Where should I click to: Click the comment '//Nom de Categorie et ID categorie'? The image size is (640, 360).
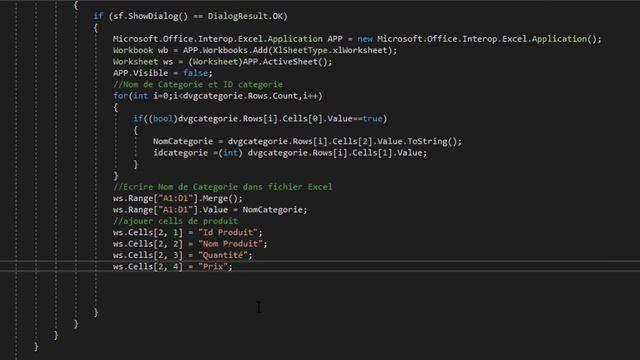point(198,84)
